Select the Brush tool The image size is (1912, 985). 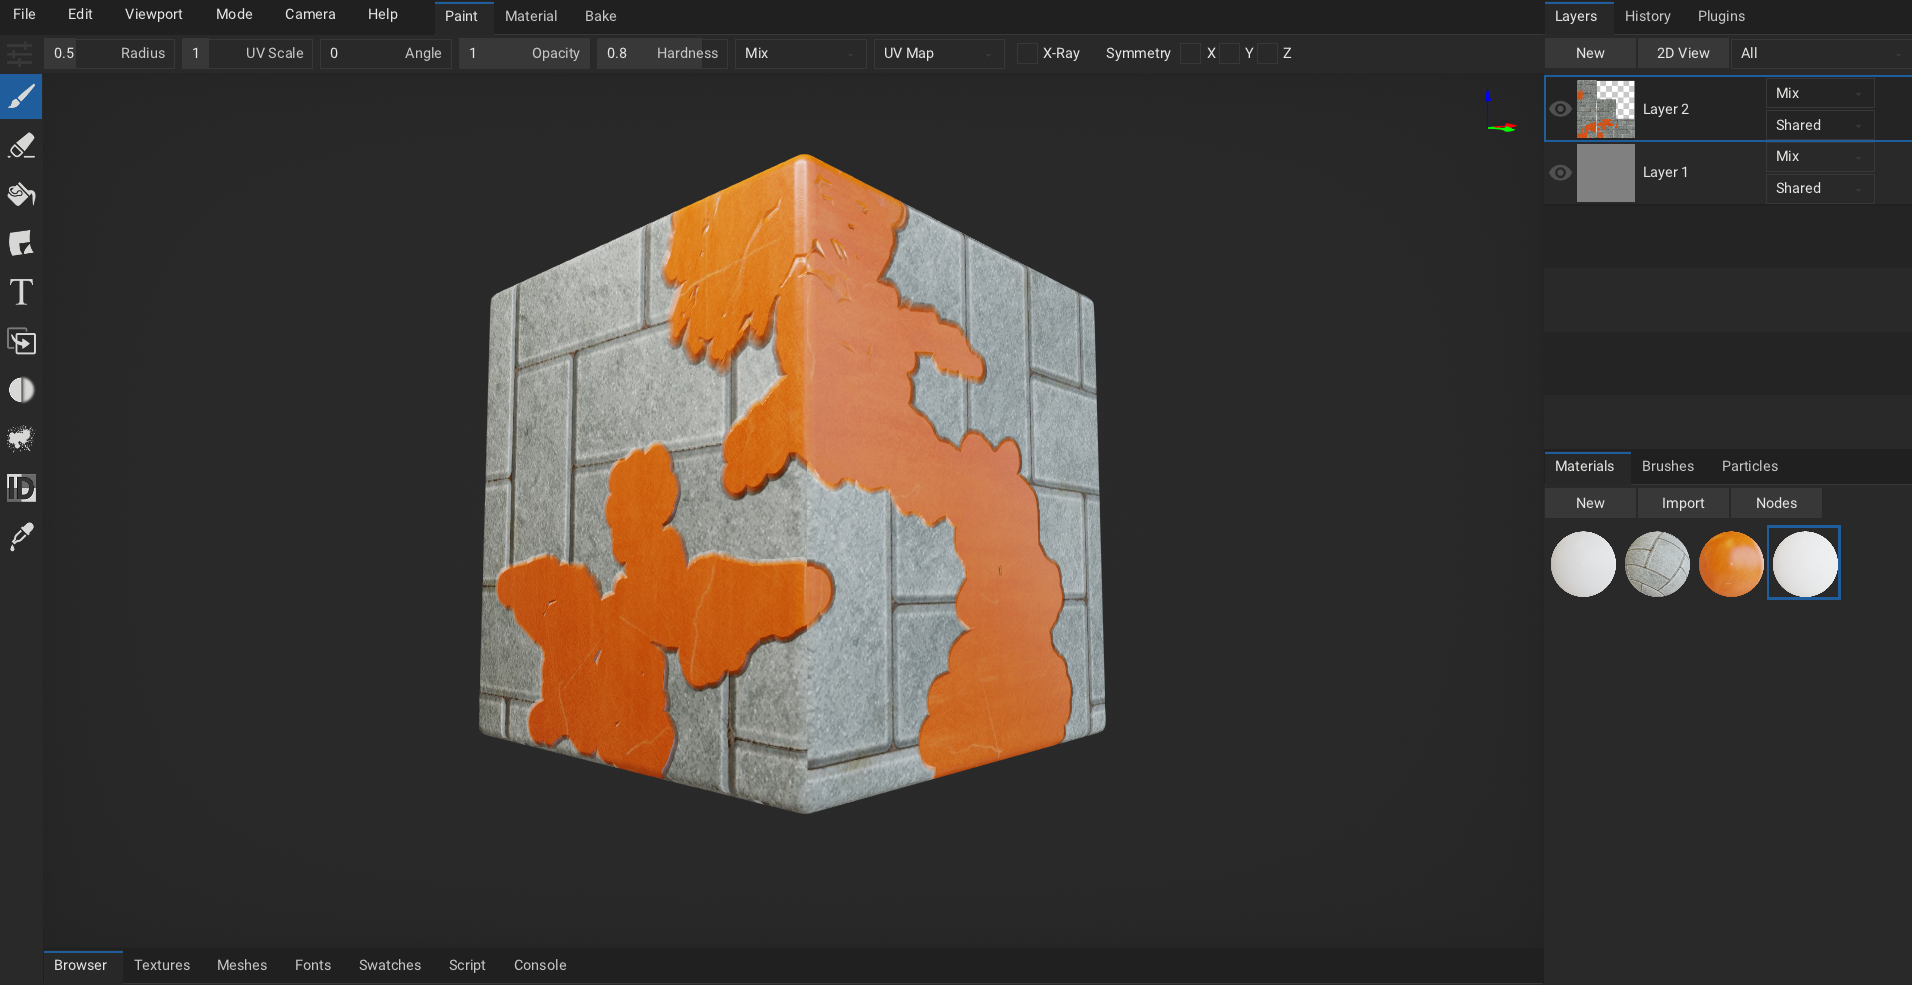[21, 97]
